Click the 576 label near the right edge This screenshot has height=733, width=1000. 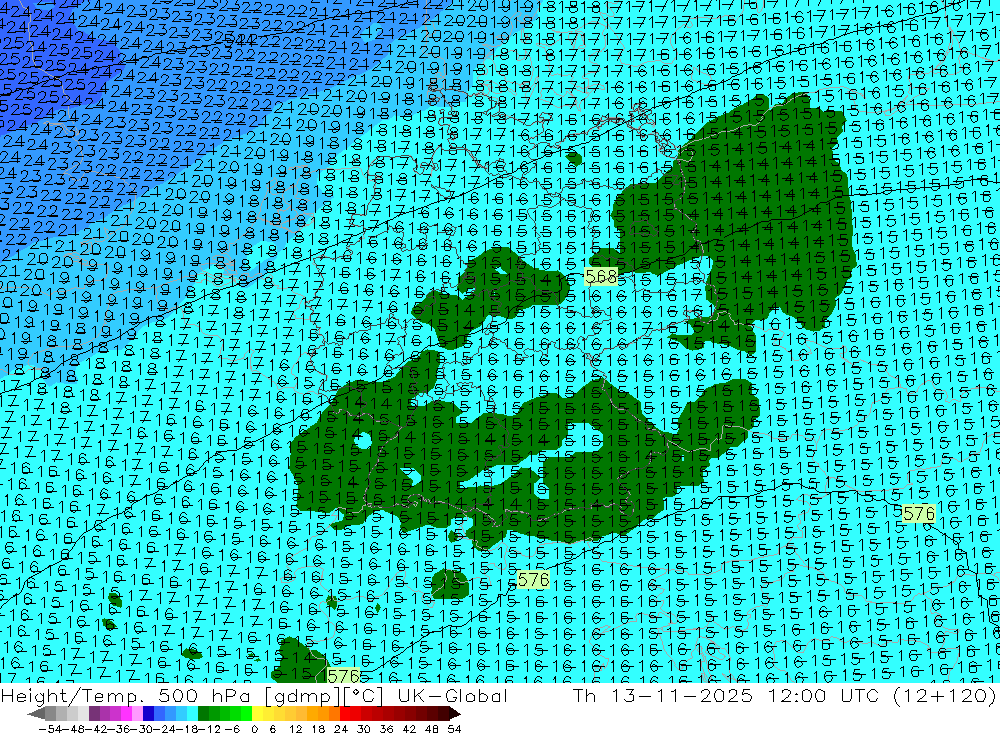918,514
